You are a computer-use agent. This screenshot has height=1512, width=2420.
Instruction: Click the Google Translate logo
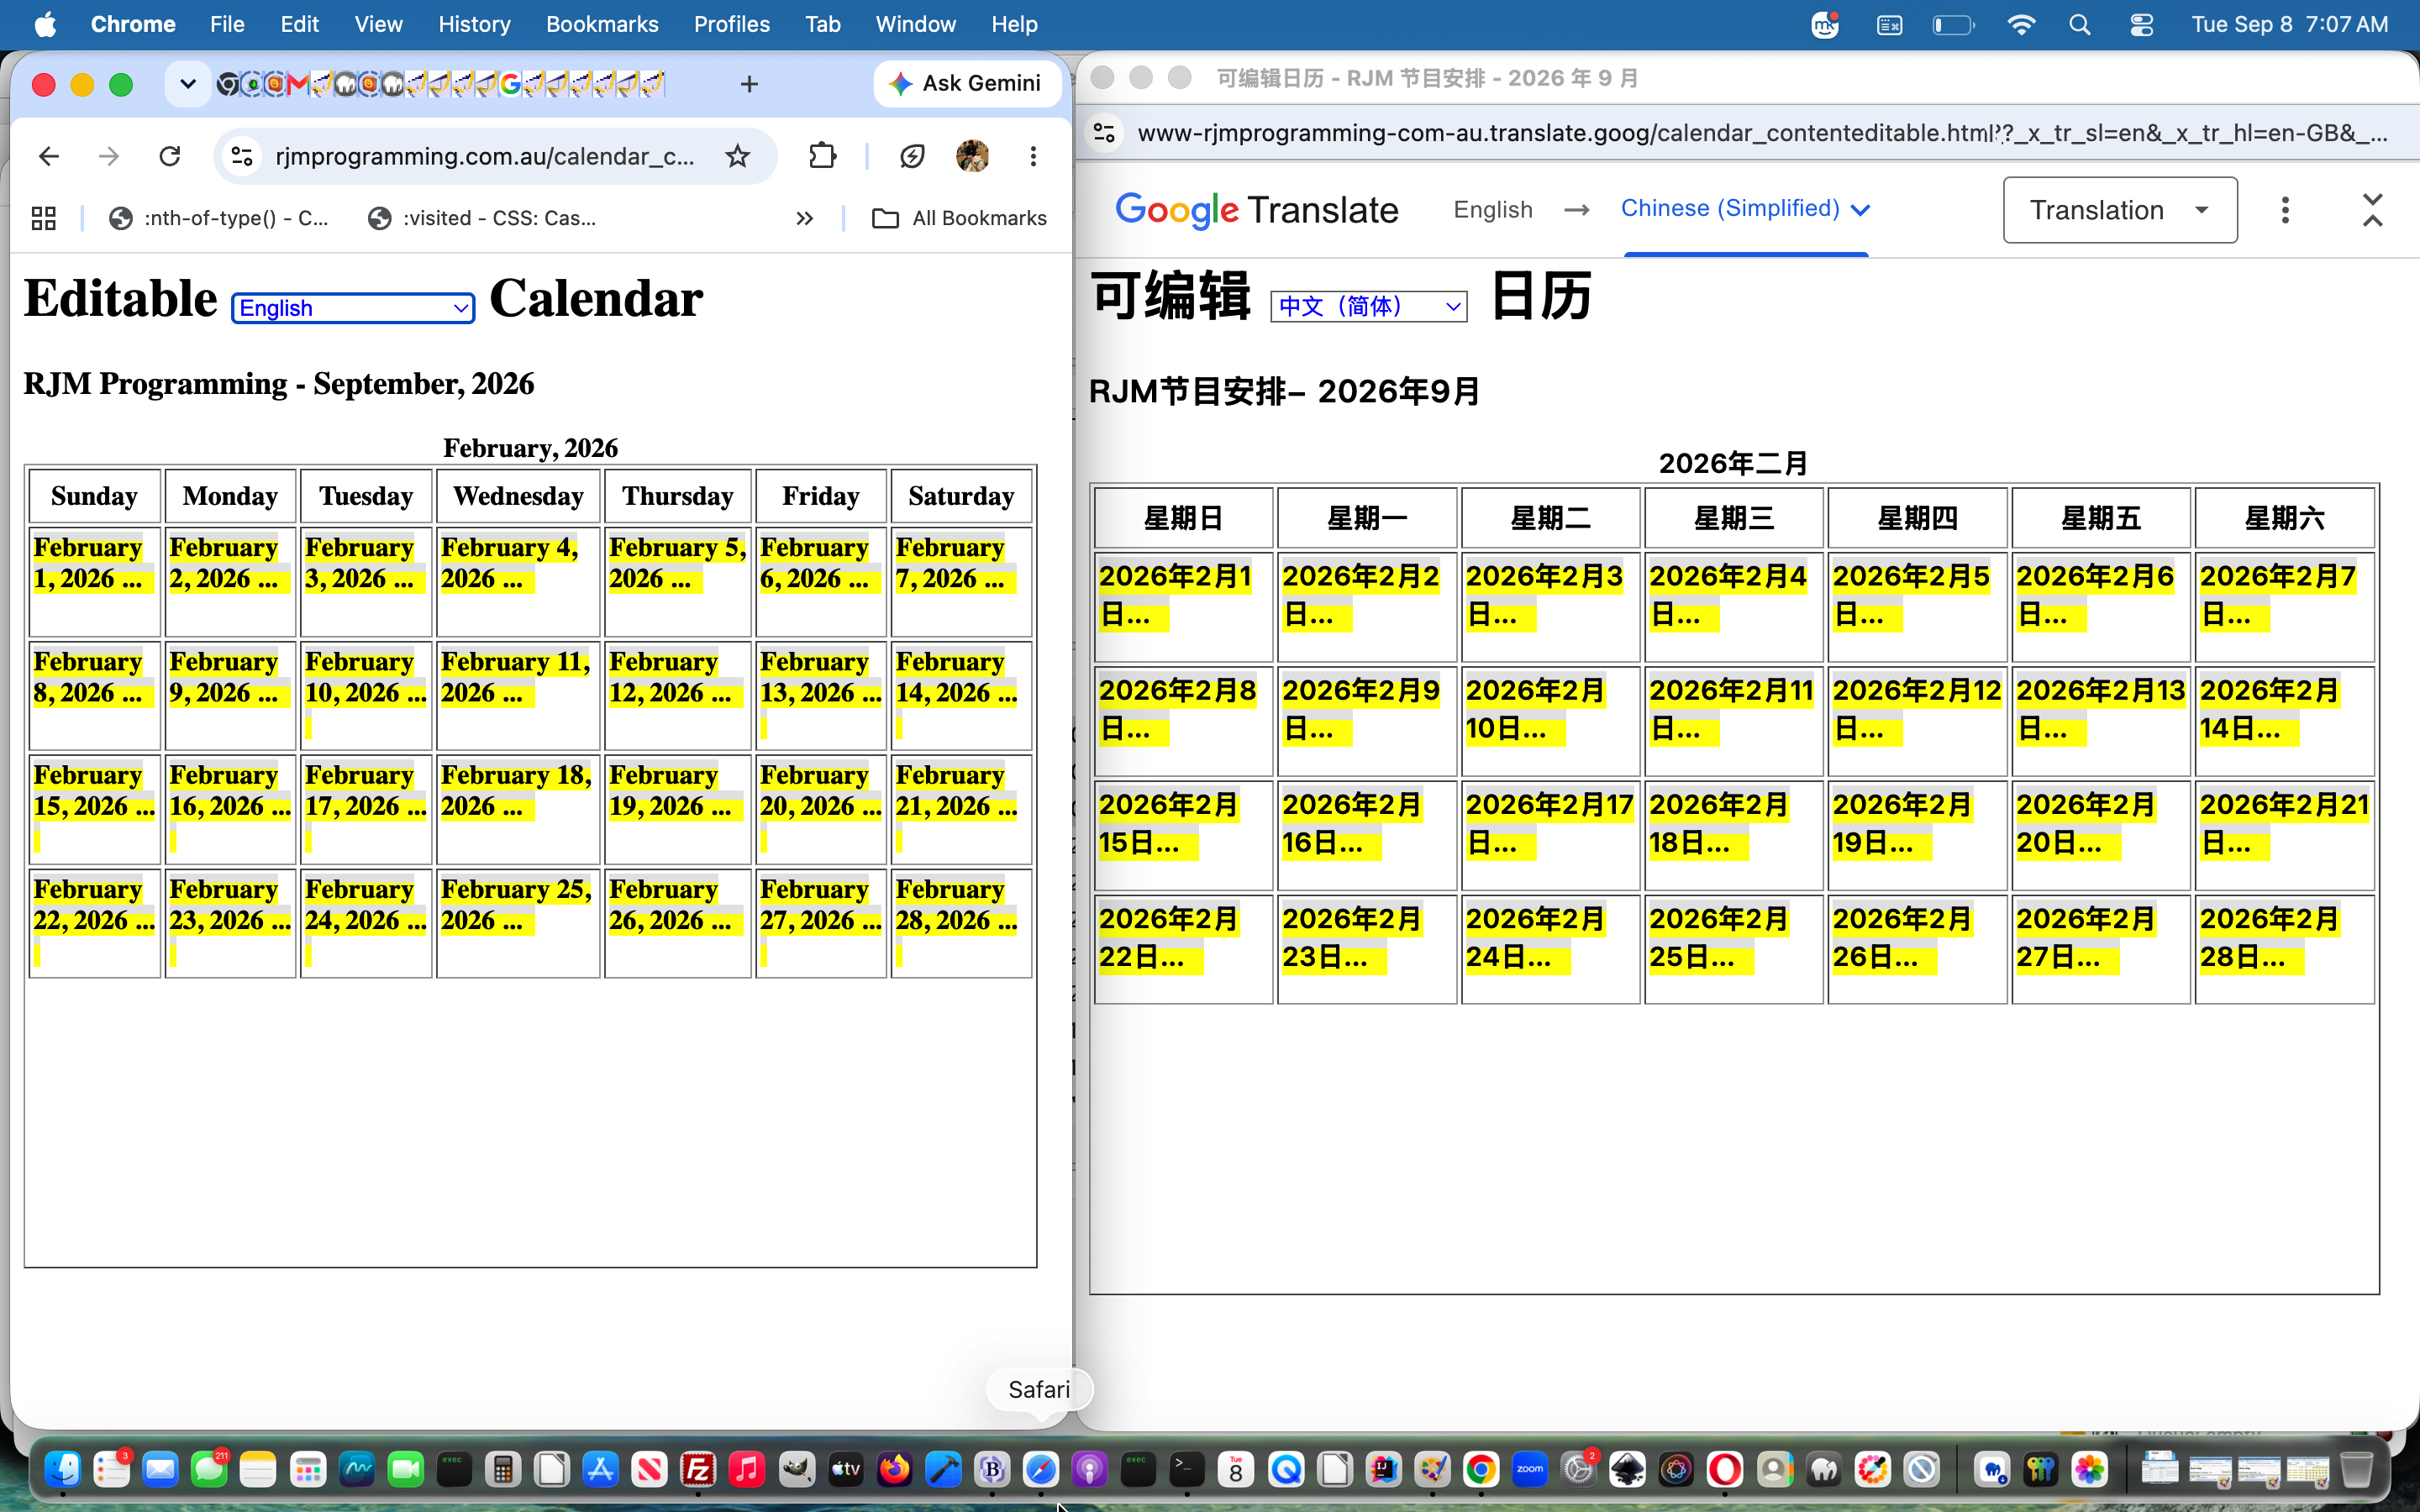pyautogui.click(x=1256, y=210)
